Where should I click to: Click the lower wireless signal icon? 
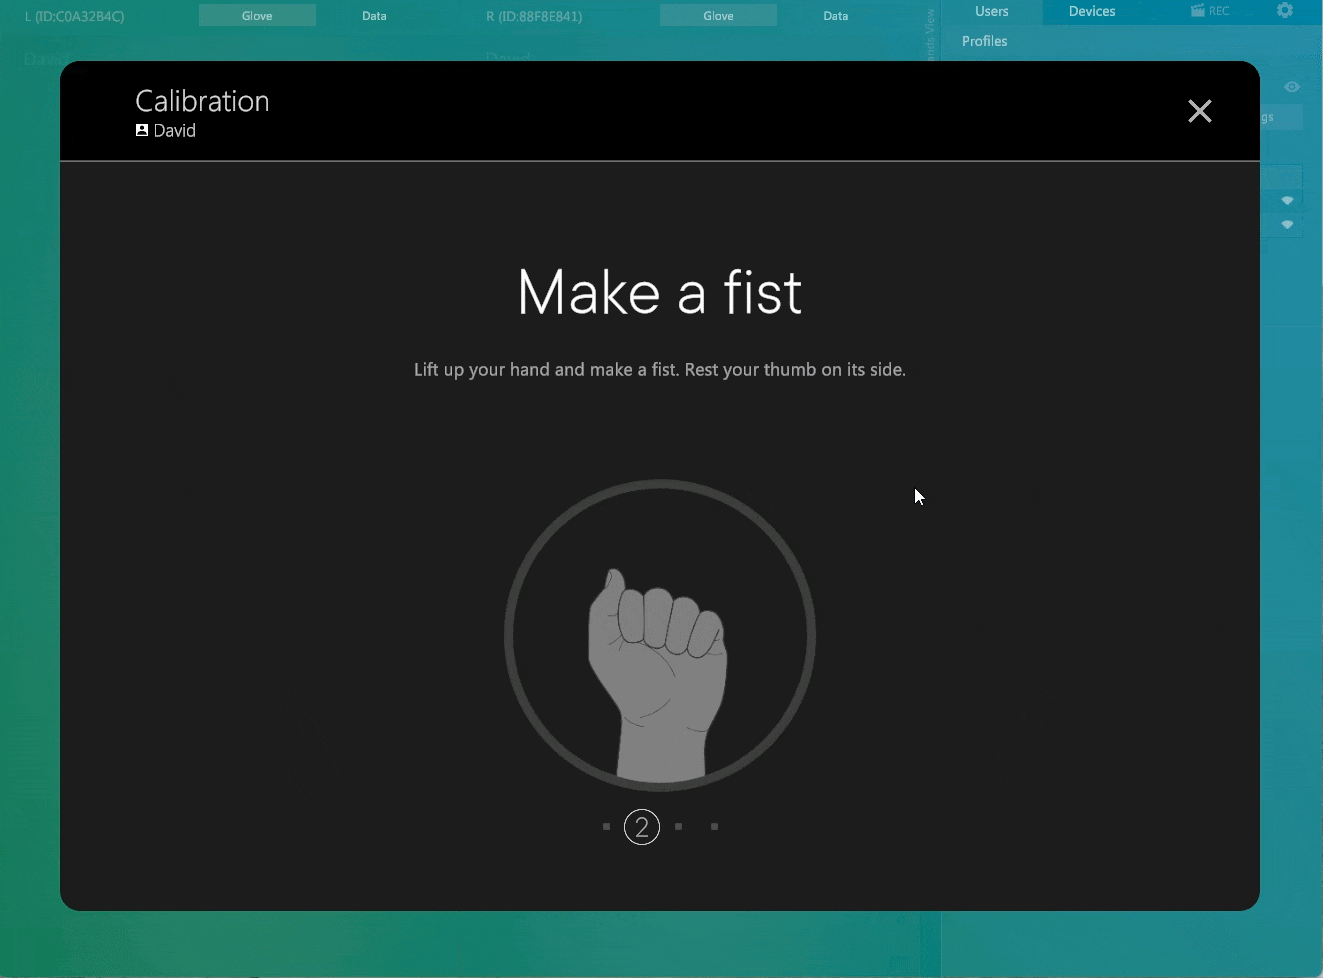click(x=1287, y=225)
